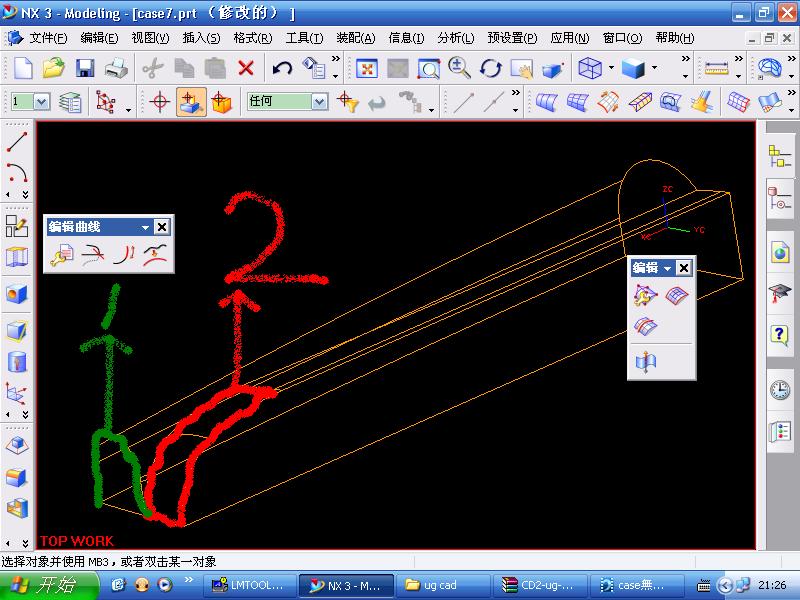This screenshot has height=600, width=800.
Task: Click the datum axes icon on left toolbar
Action: tap(17, 393)
